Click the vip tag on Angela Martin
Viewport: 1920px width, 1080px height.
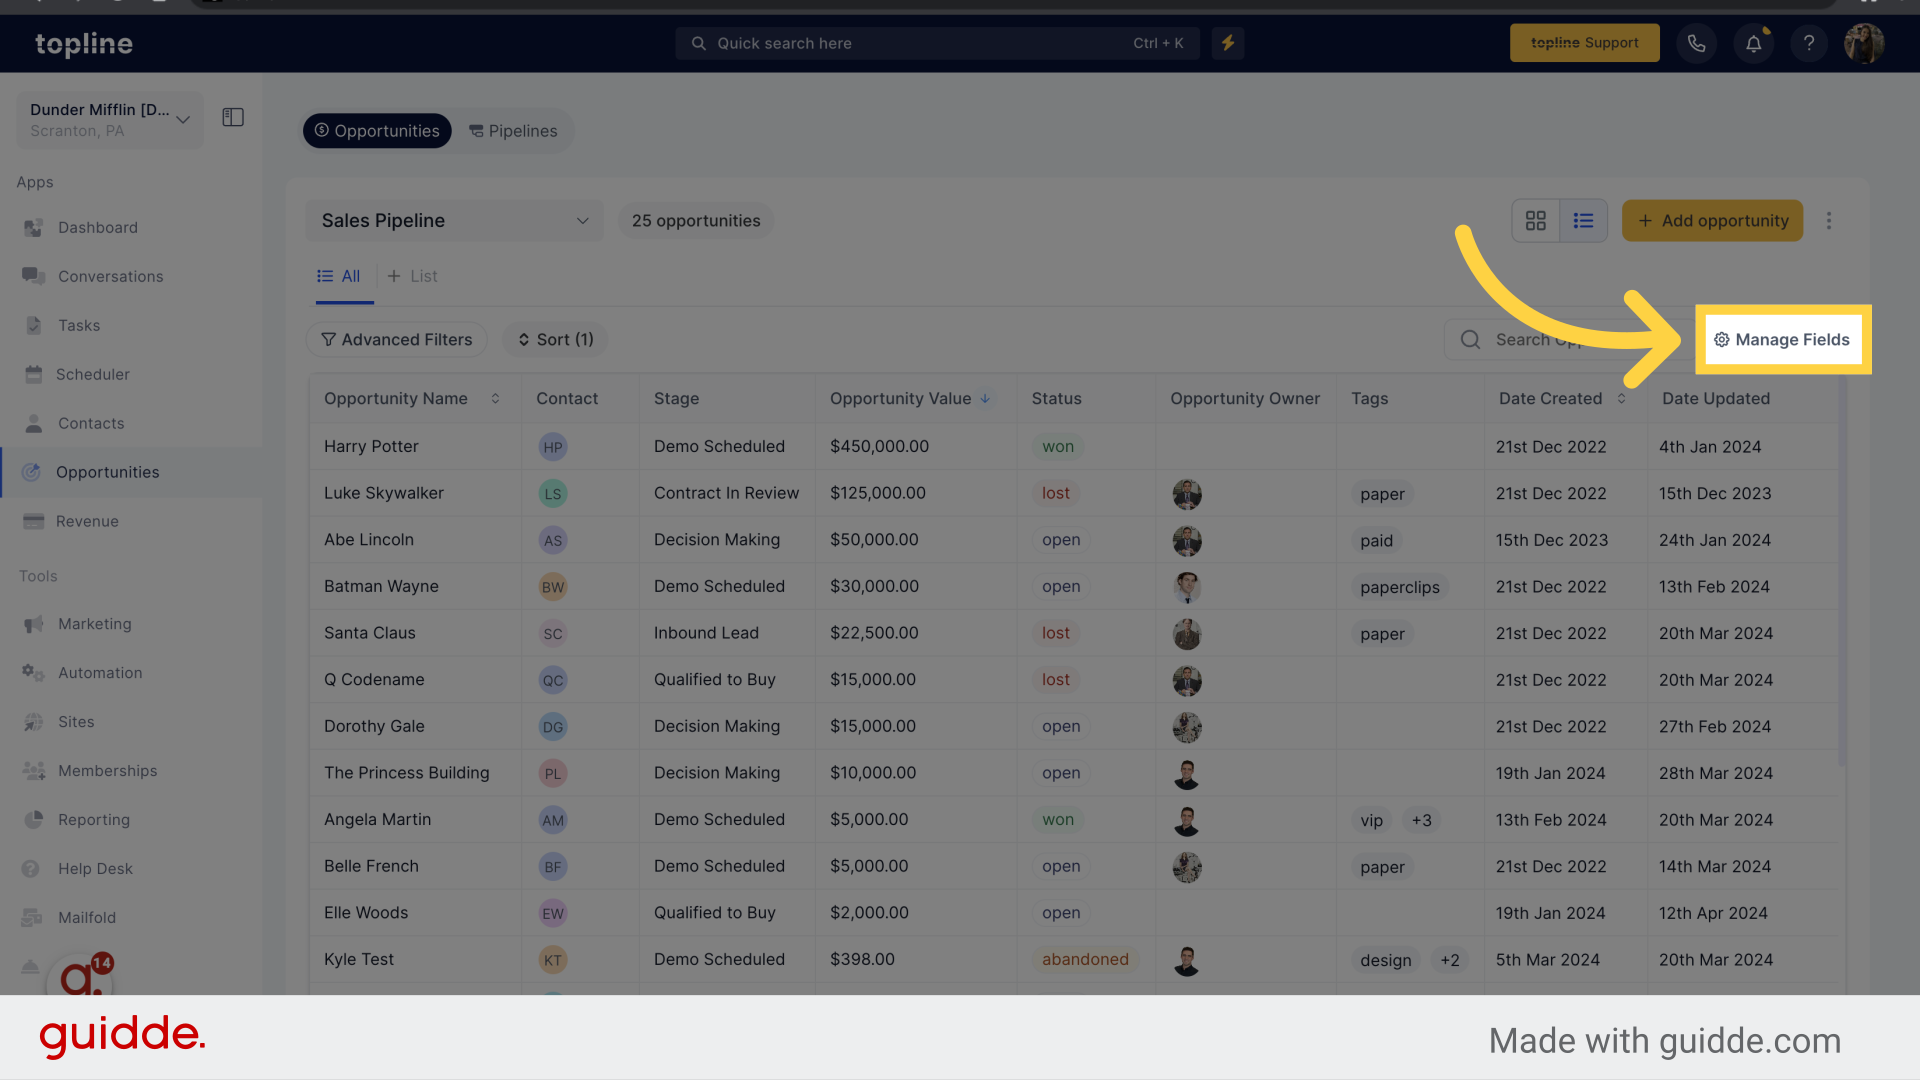coord(1371,821)
